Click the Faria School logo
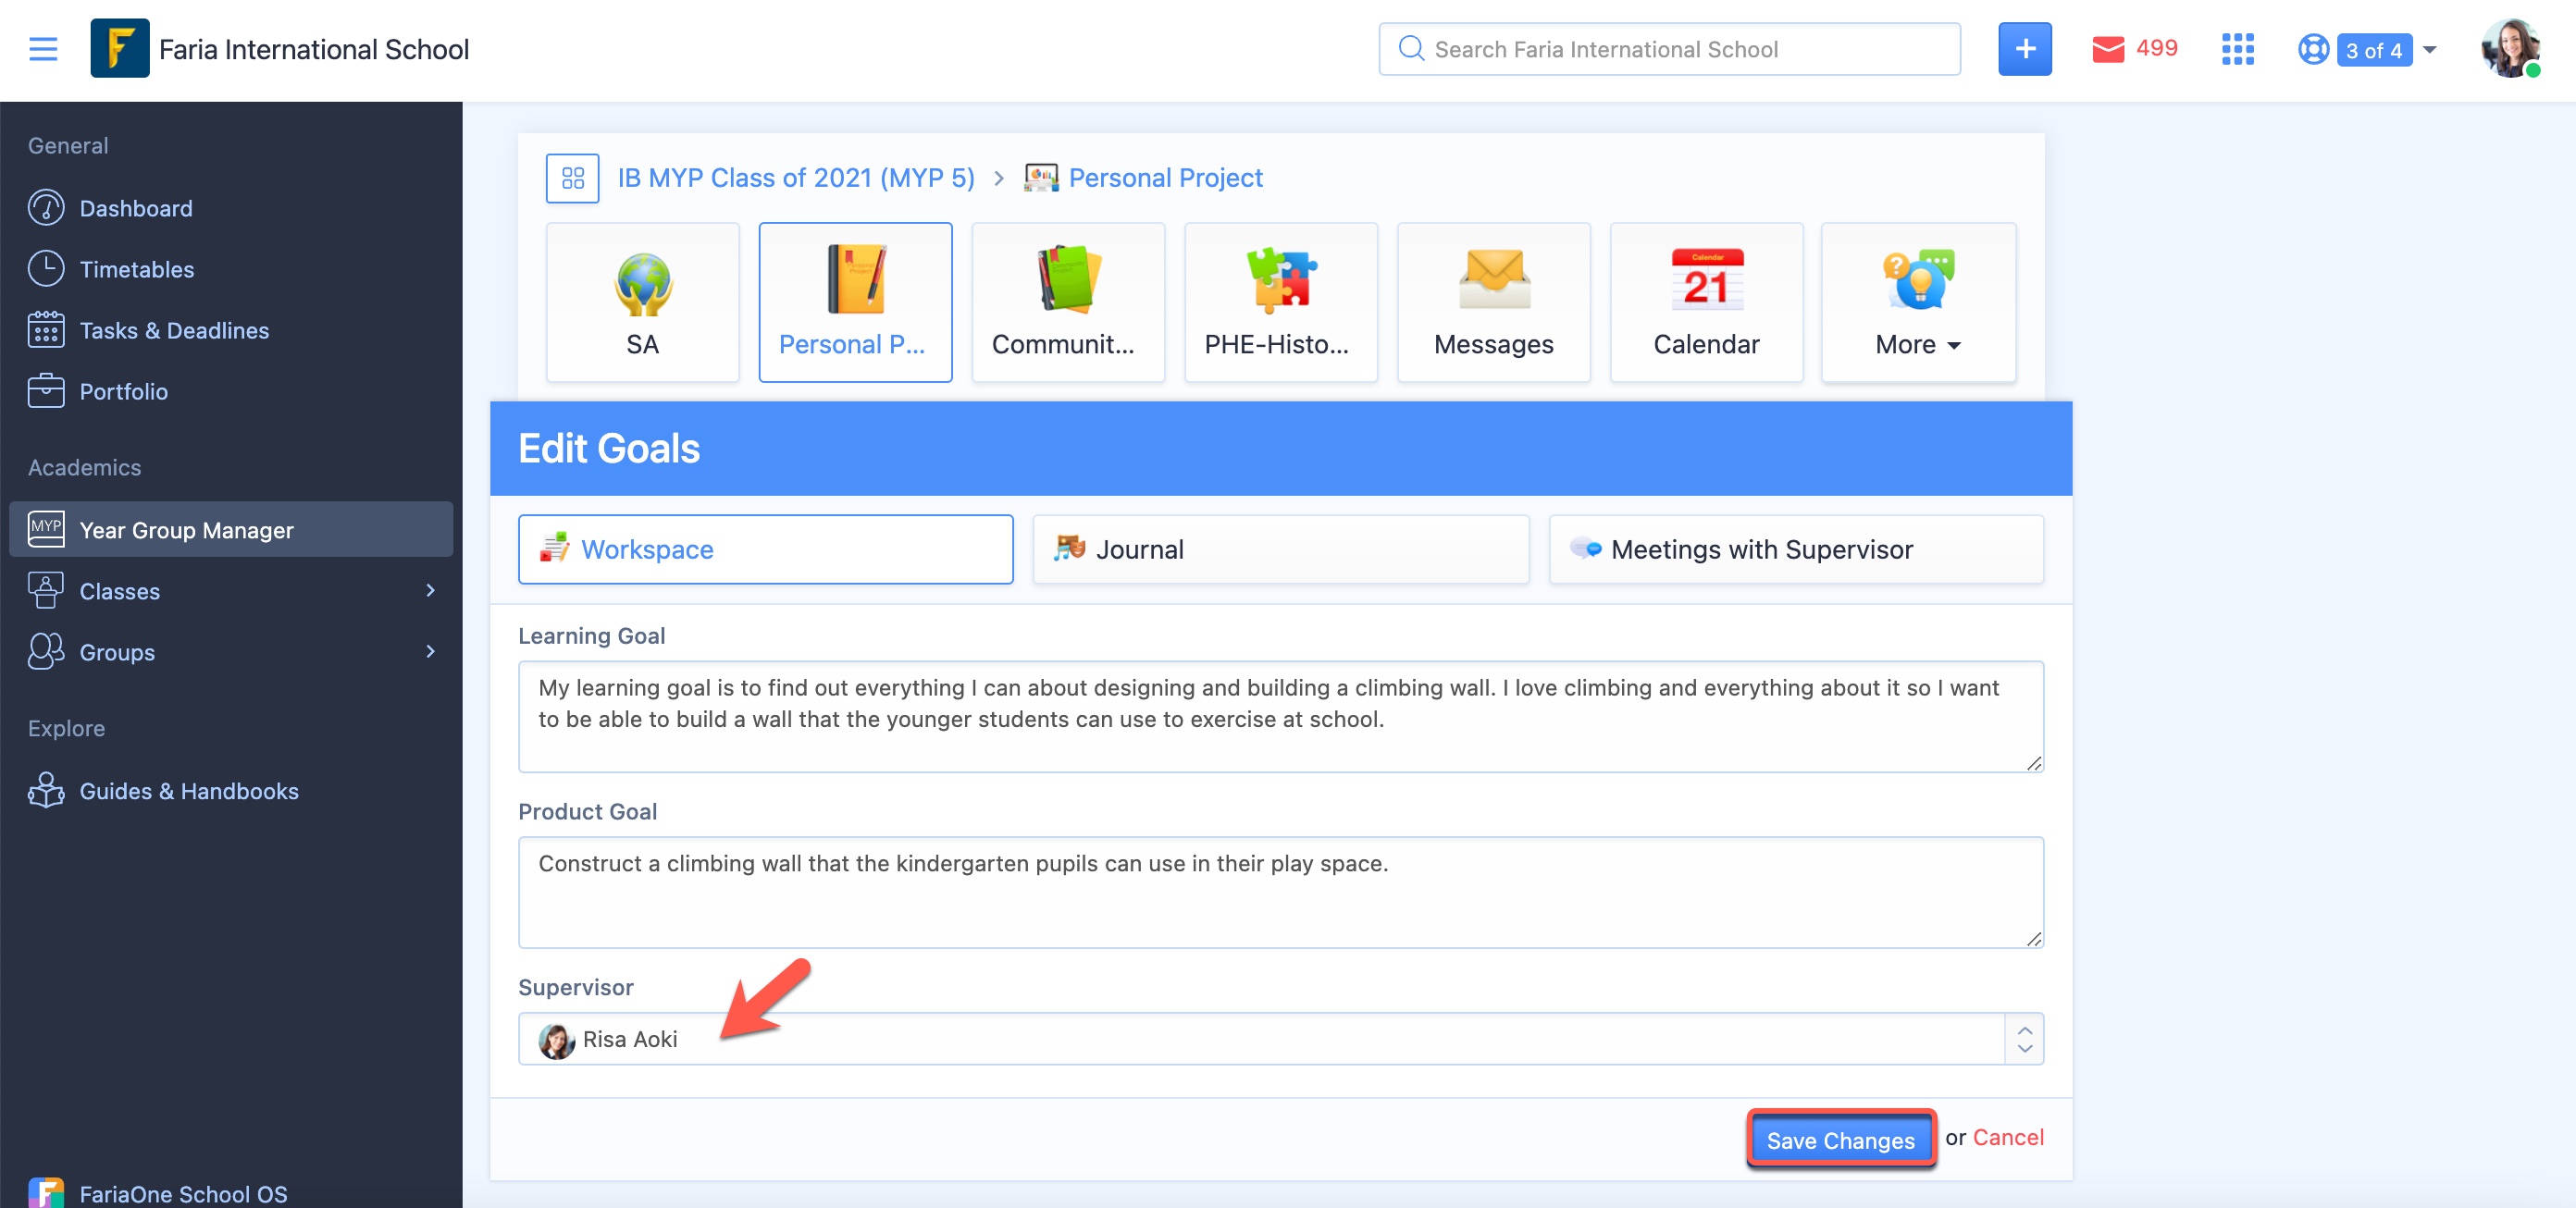Image resolution: width=2576 pixels, height=1208 pixels. 119,48
